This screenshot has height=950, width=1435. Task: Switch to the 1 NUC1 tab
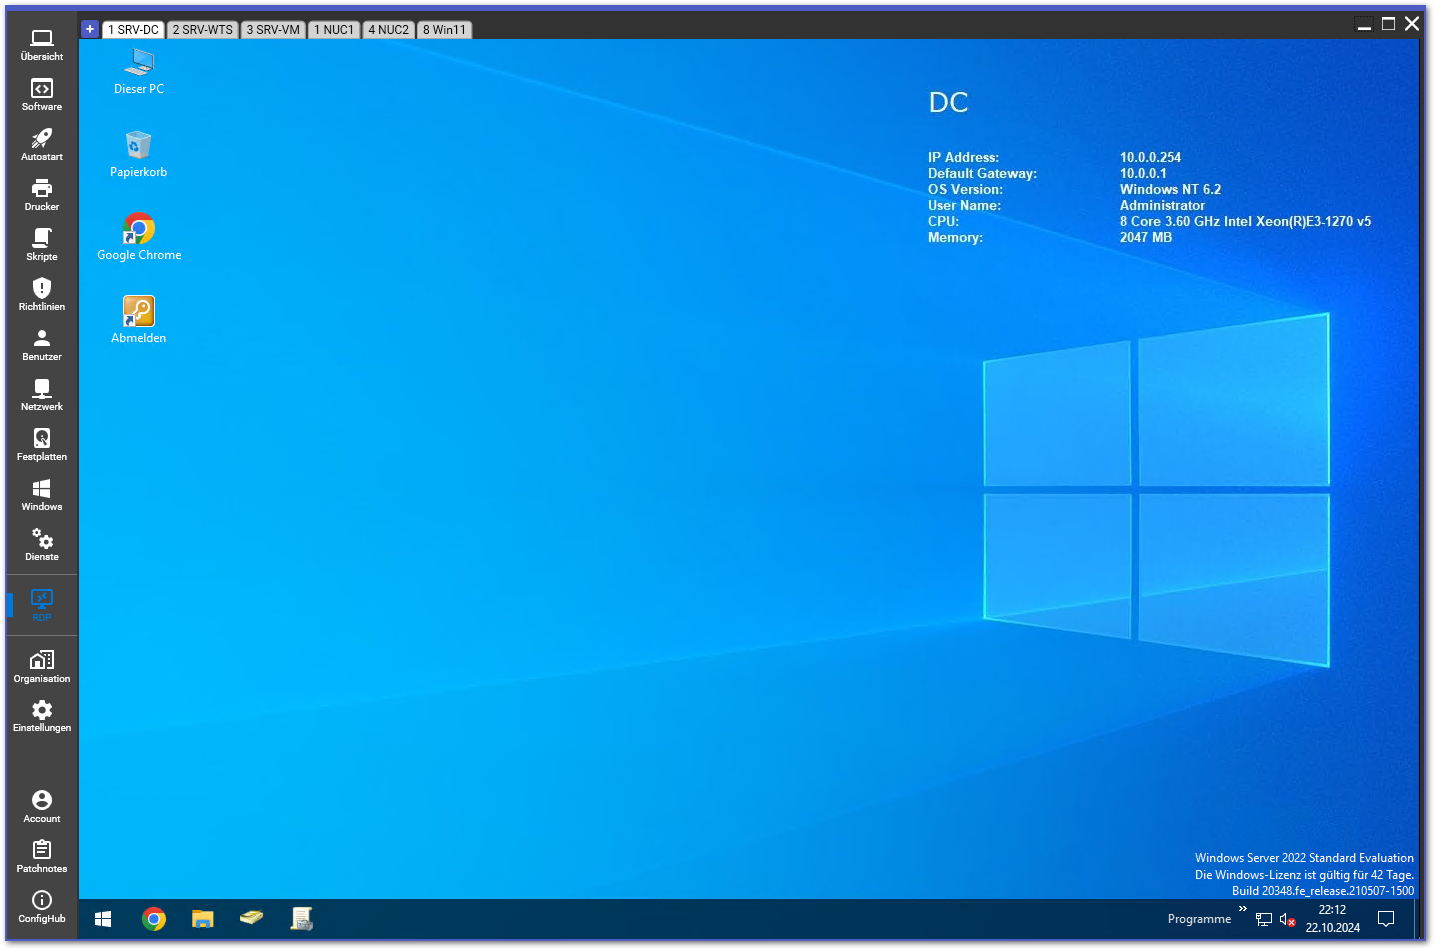[x=334, y=30]
